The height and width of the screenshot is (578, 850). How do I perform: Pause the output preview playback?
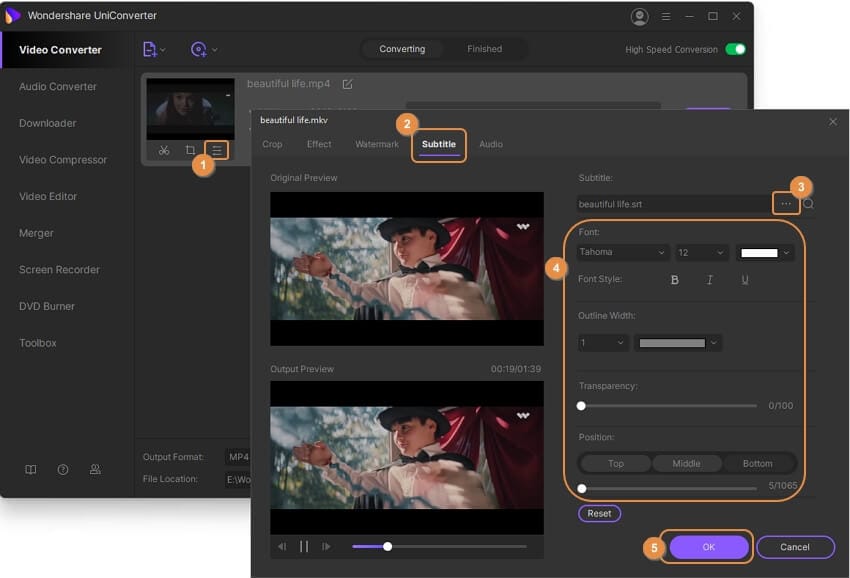(x=304, y=547)
